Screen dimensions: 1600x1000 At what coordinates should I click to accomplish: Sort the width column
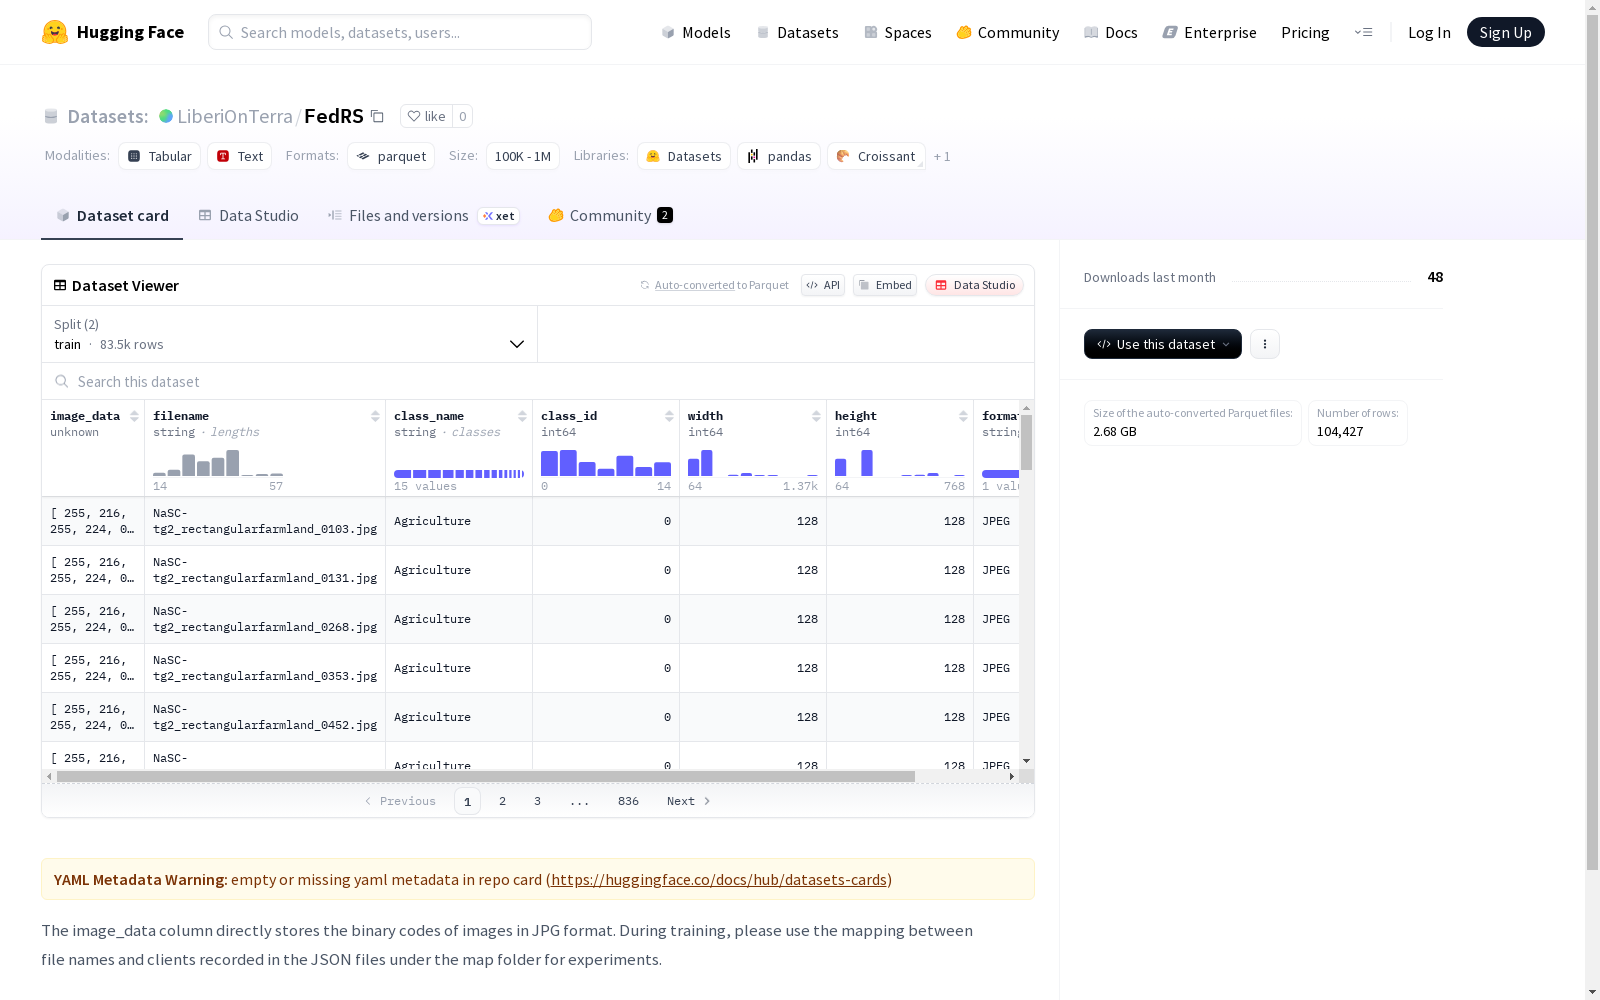pyautogui.click(x=816, y=416)
